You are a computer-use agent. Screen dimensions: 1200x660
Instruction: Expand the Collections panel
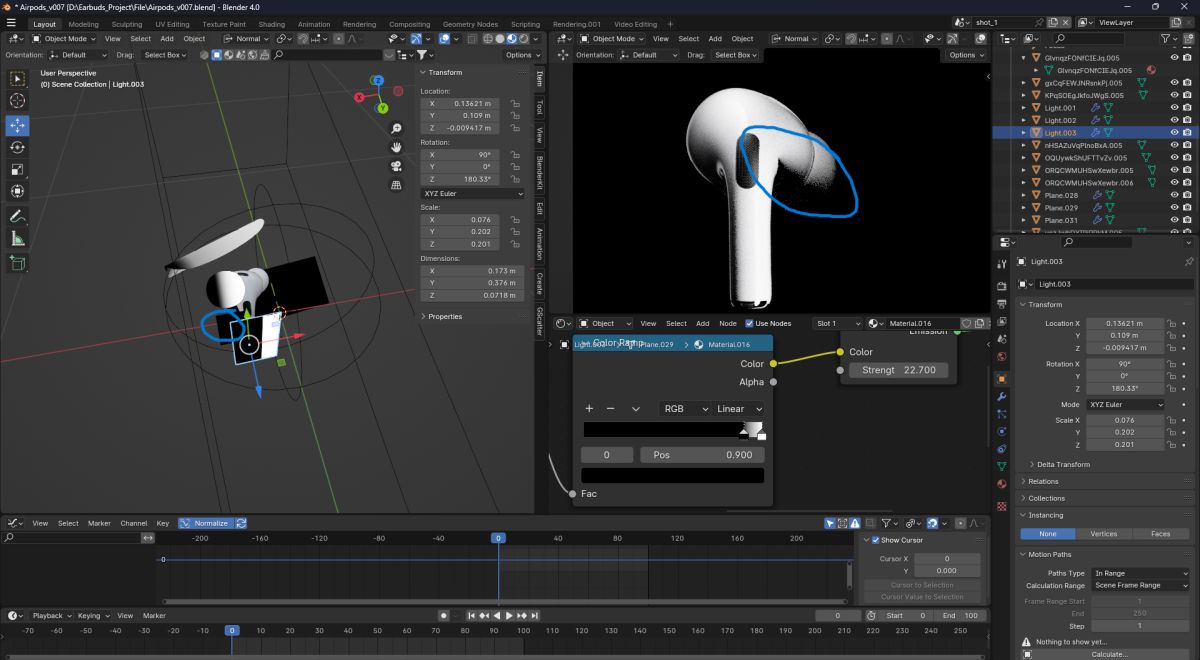[x=1046, y=498]
